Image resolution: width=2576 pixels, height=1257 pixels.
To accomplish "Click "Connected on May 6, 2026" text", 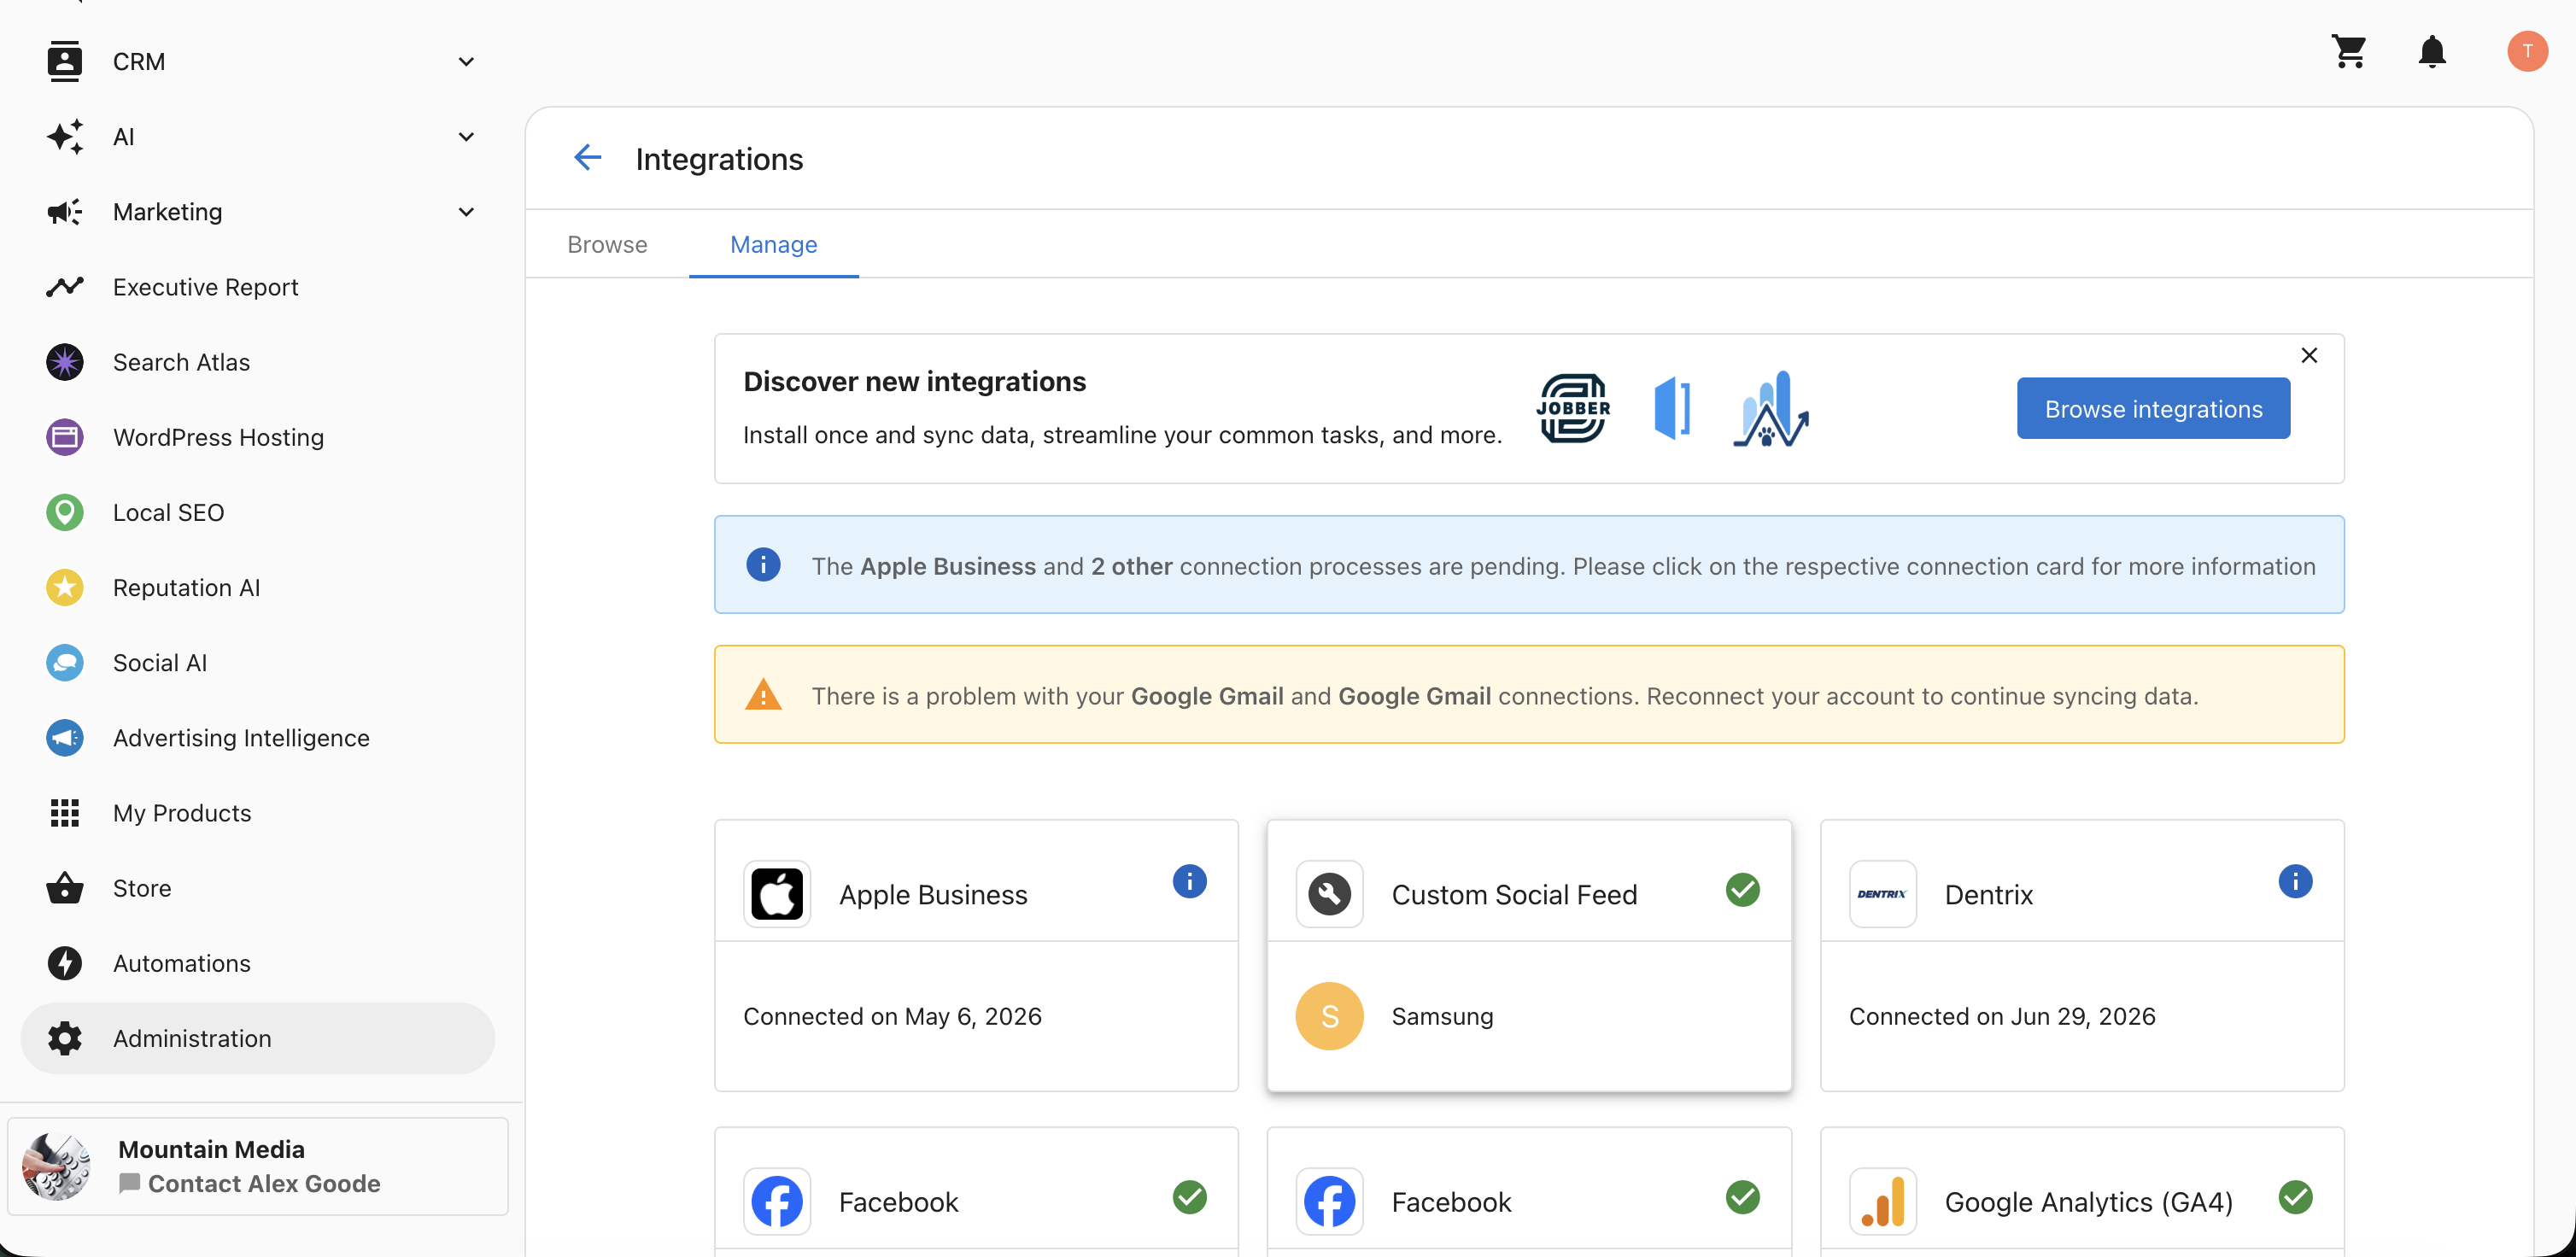I will click(892, 1016).
